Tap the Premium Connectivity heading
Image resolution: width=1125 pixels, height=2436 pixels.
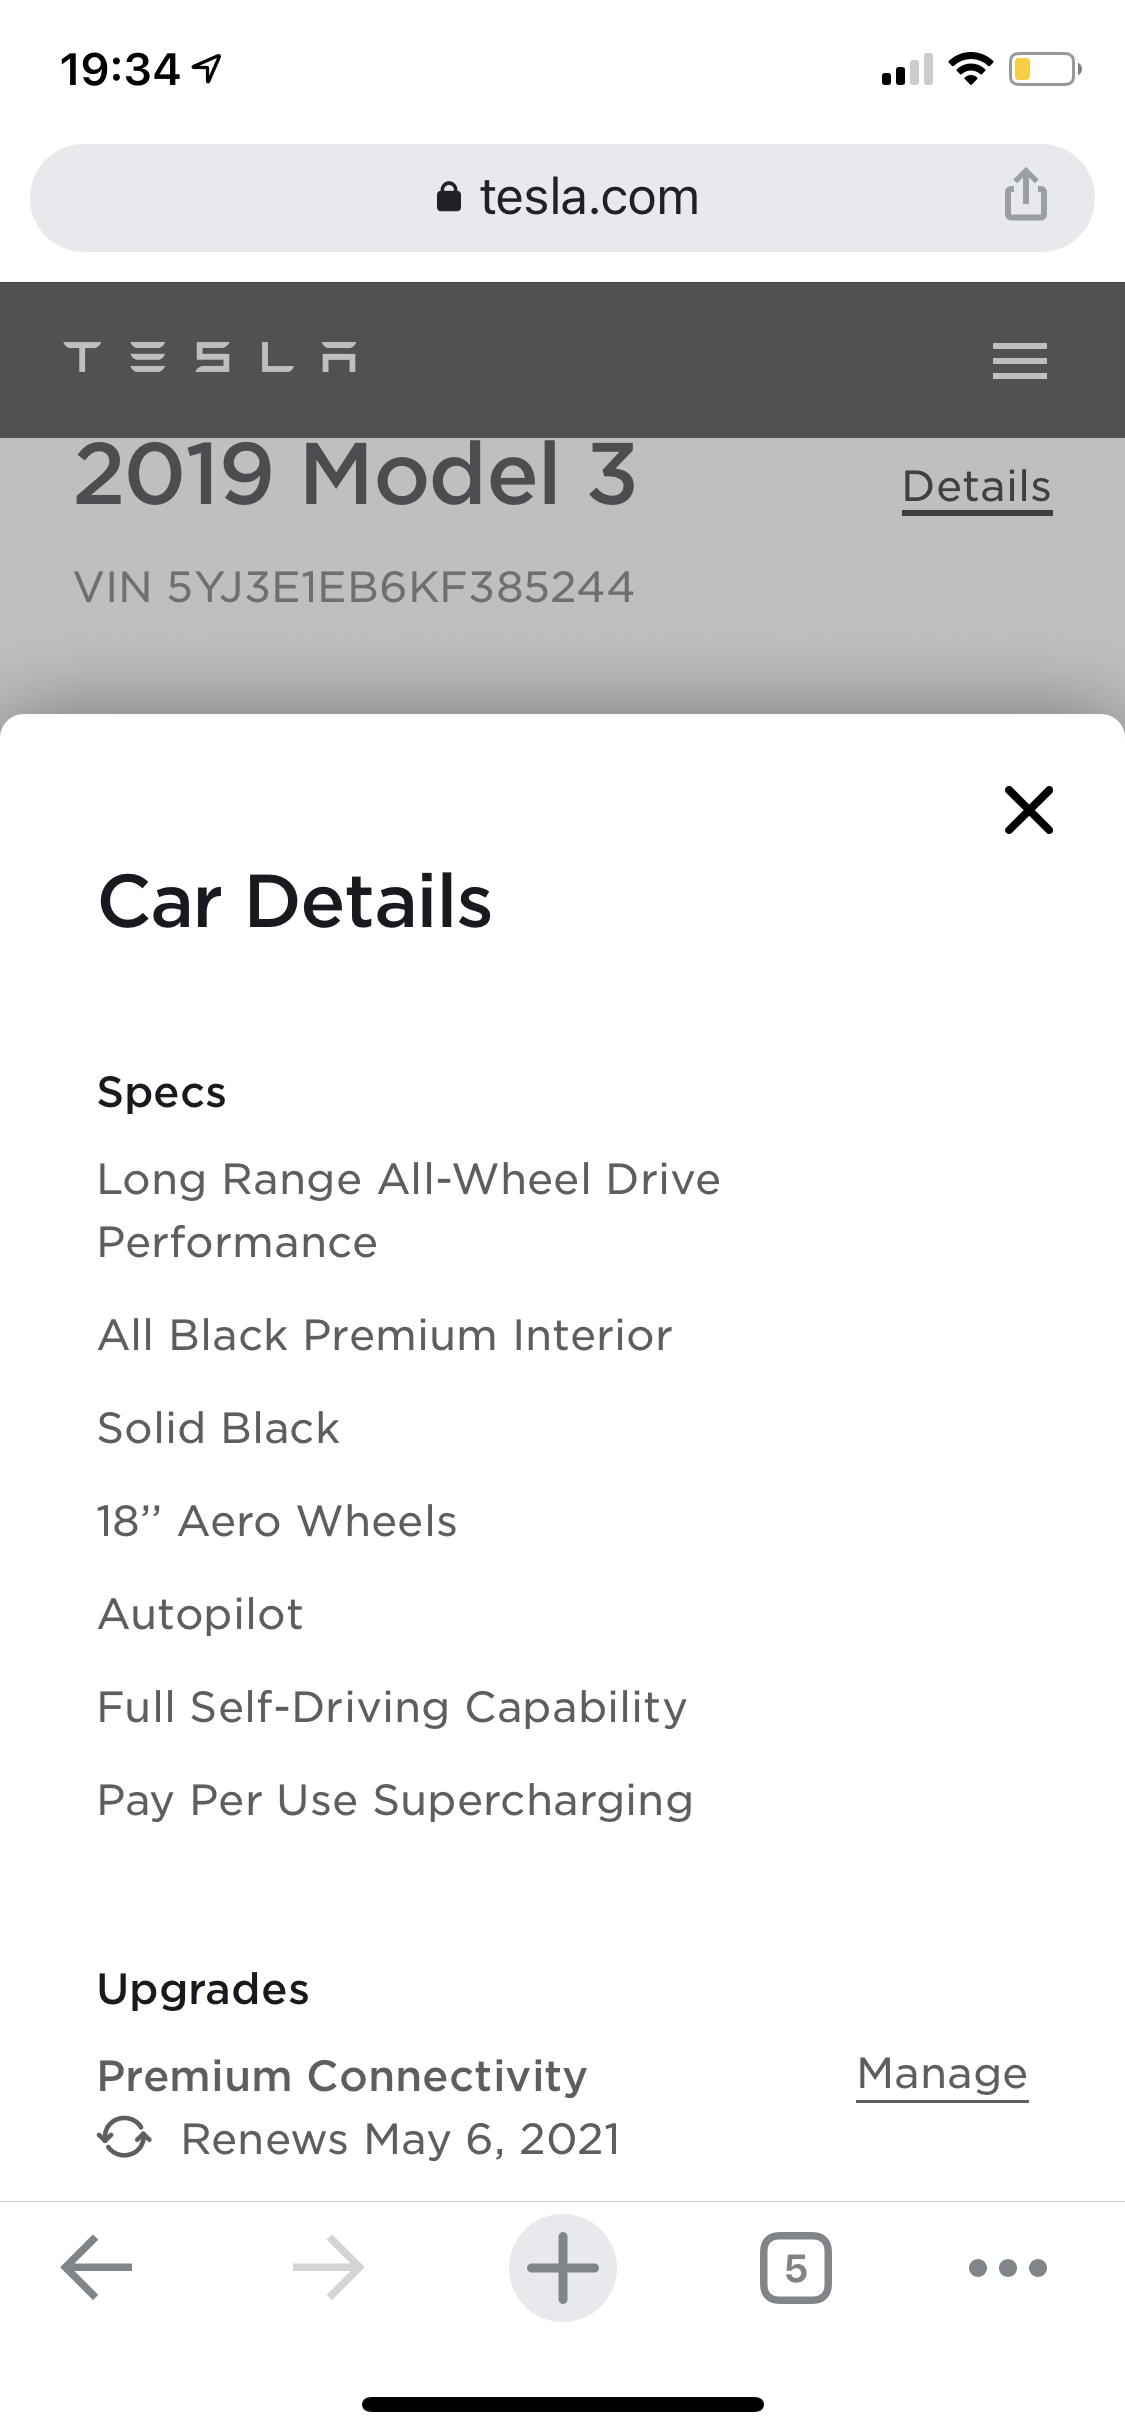coord(342,2076)
